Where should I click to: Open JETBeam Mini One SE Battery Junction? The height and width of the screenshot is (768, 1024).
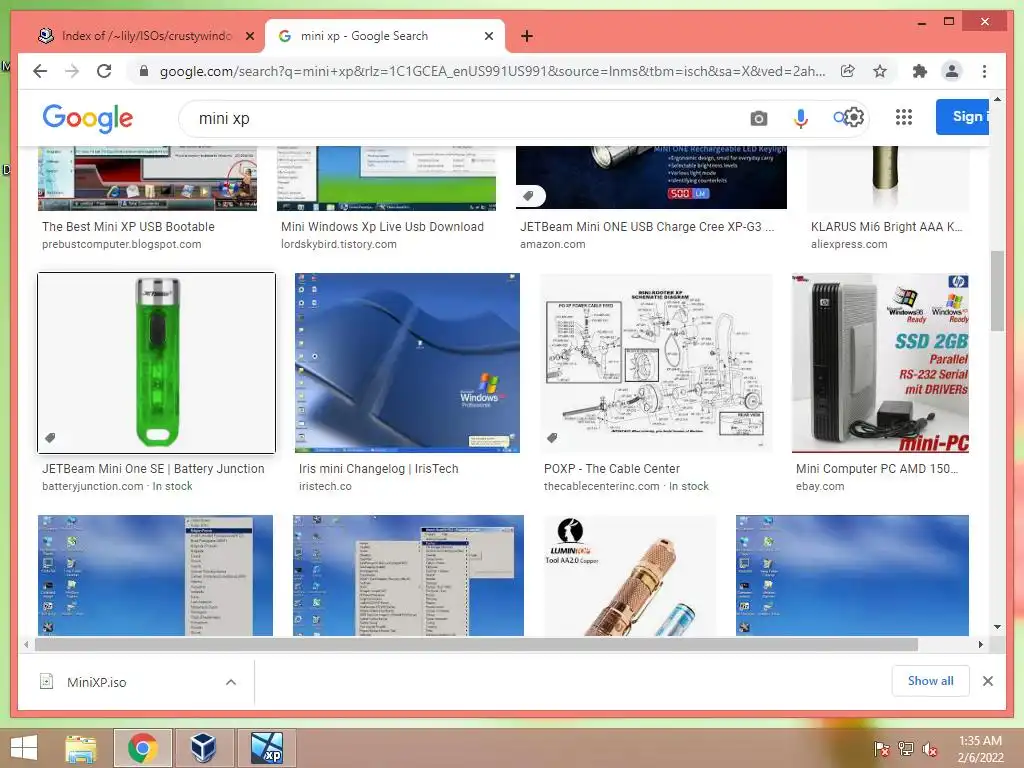tap(153, 468)
